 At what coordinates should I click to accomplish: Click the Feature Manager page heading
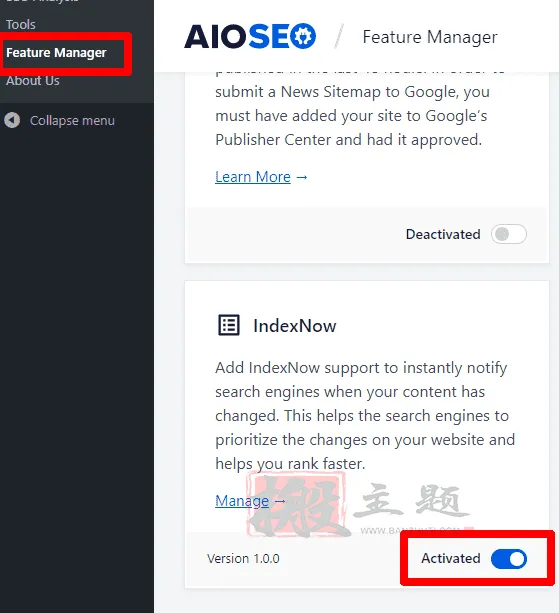[x=430, y=37]
